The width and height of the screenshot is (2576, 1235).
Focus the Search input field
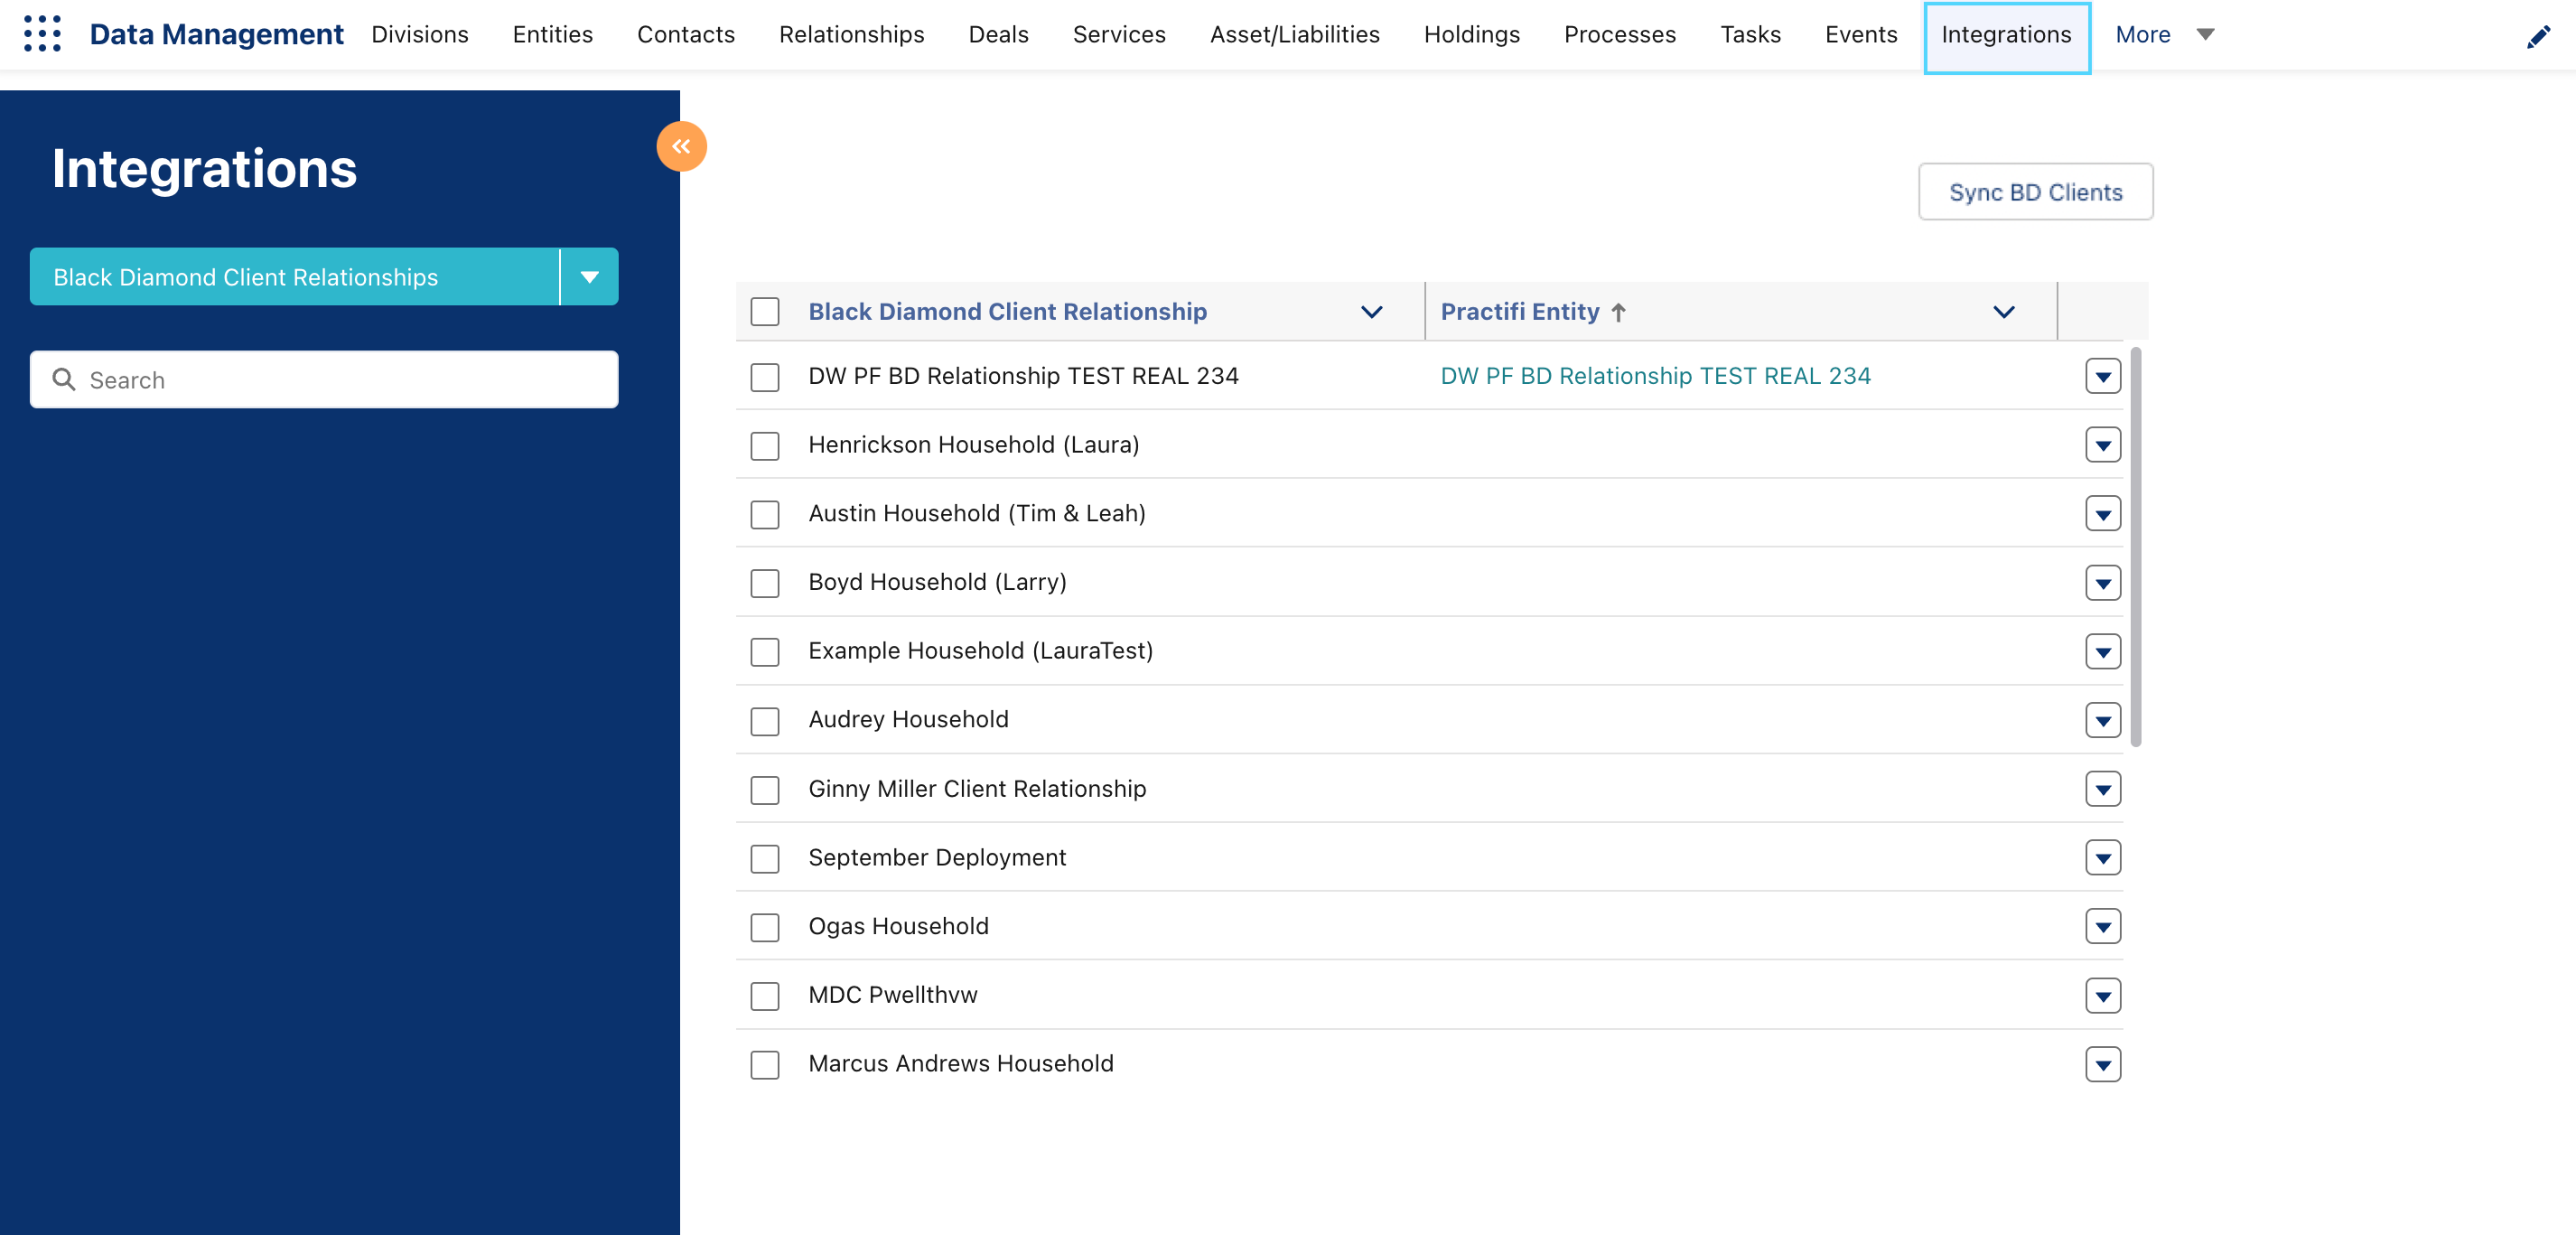tap(340, 380)
